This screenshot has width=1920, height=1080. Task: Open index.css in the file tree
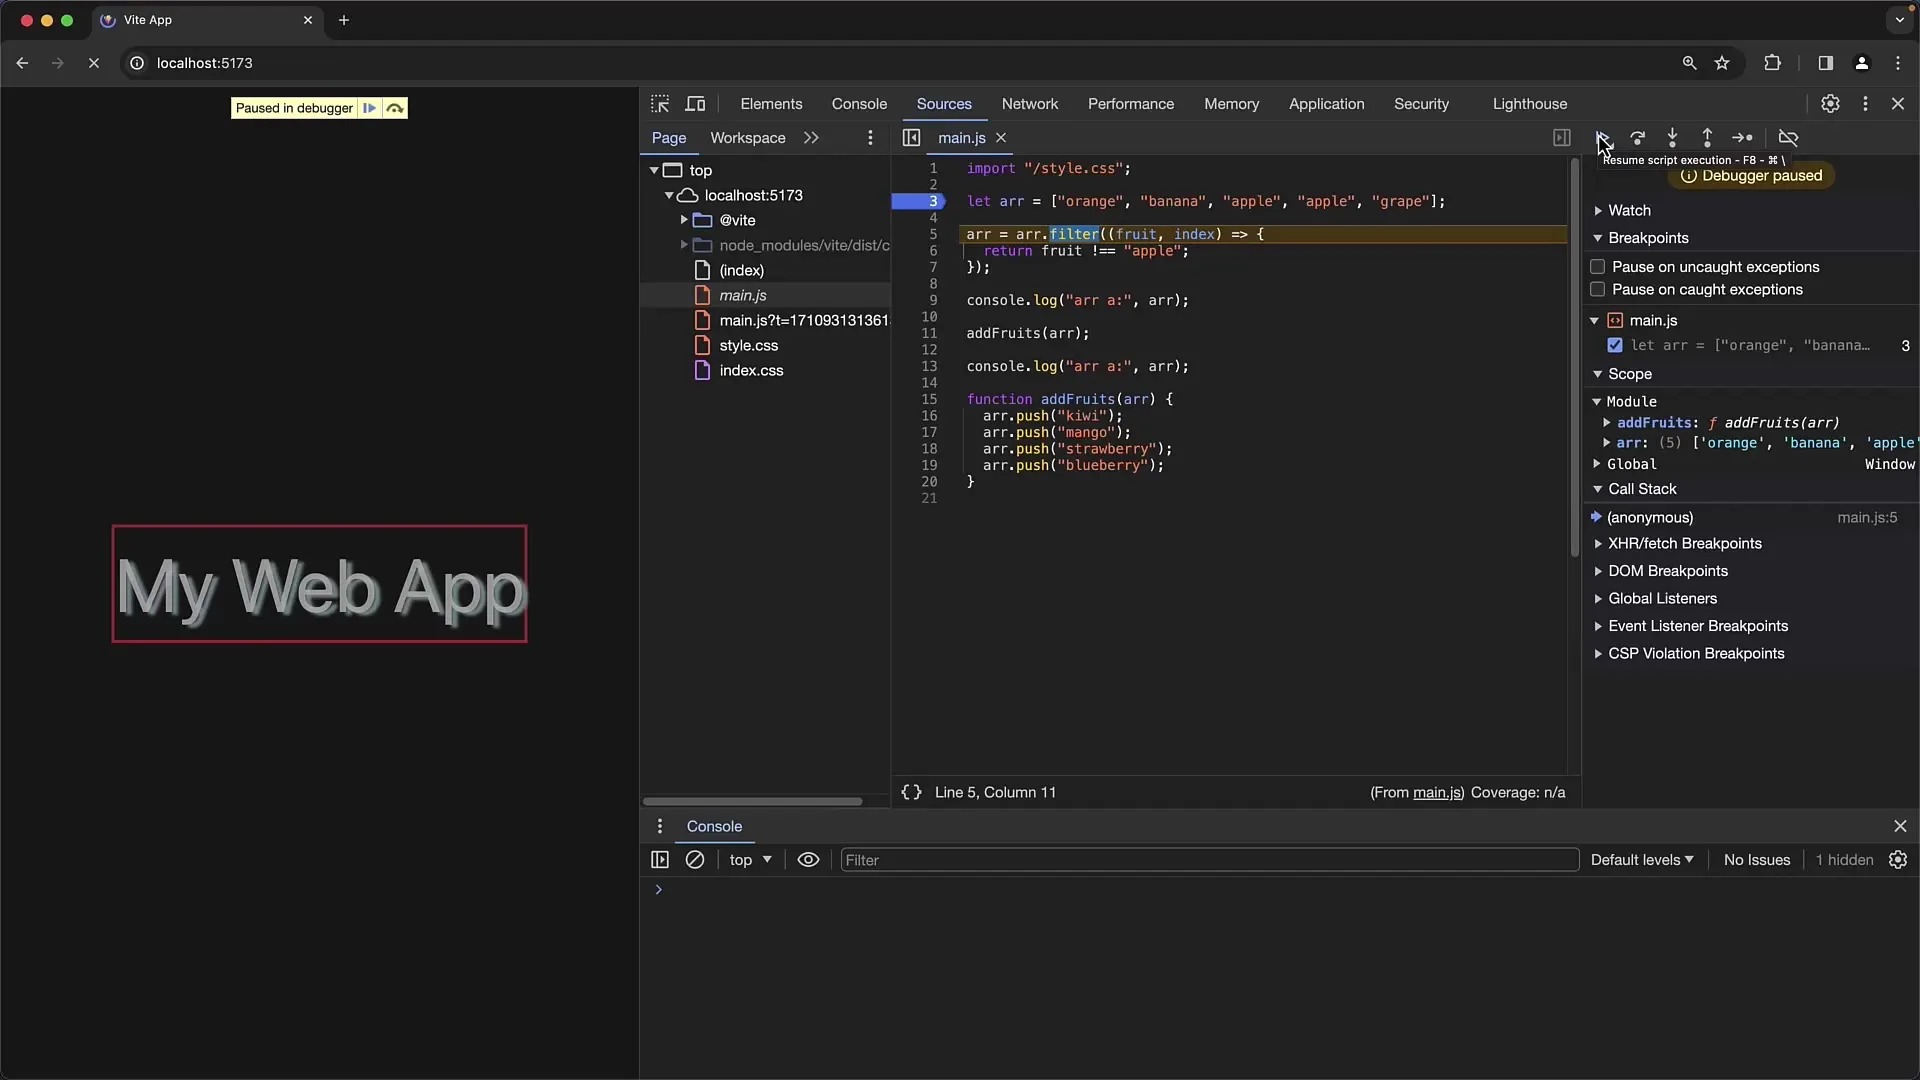click(x=751, y=370)
